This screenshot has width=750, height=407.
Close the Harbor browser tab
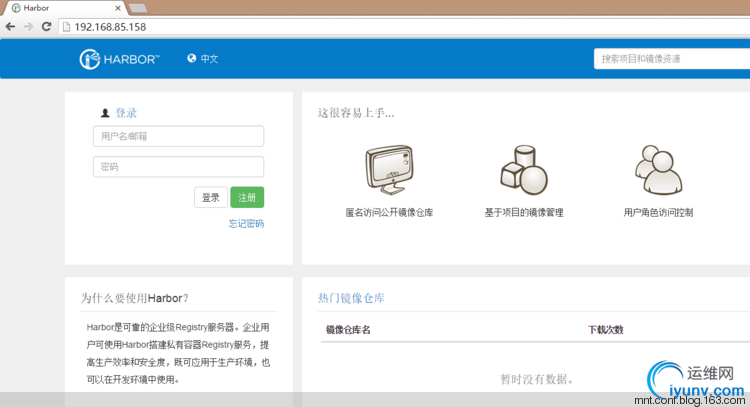tap(118, 8)
